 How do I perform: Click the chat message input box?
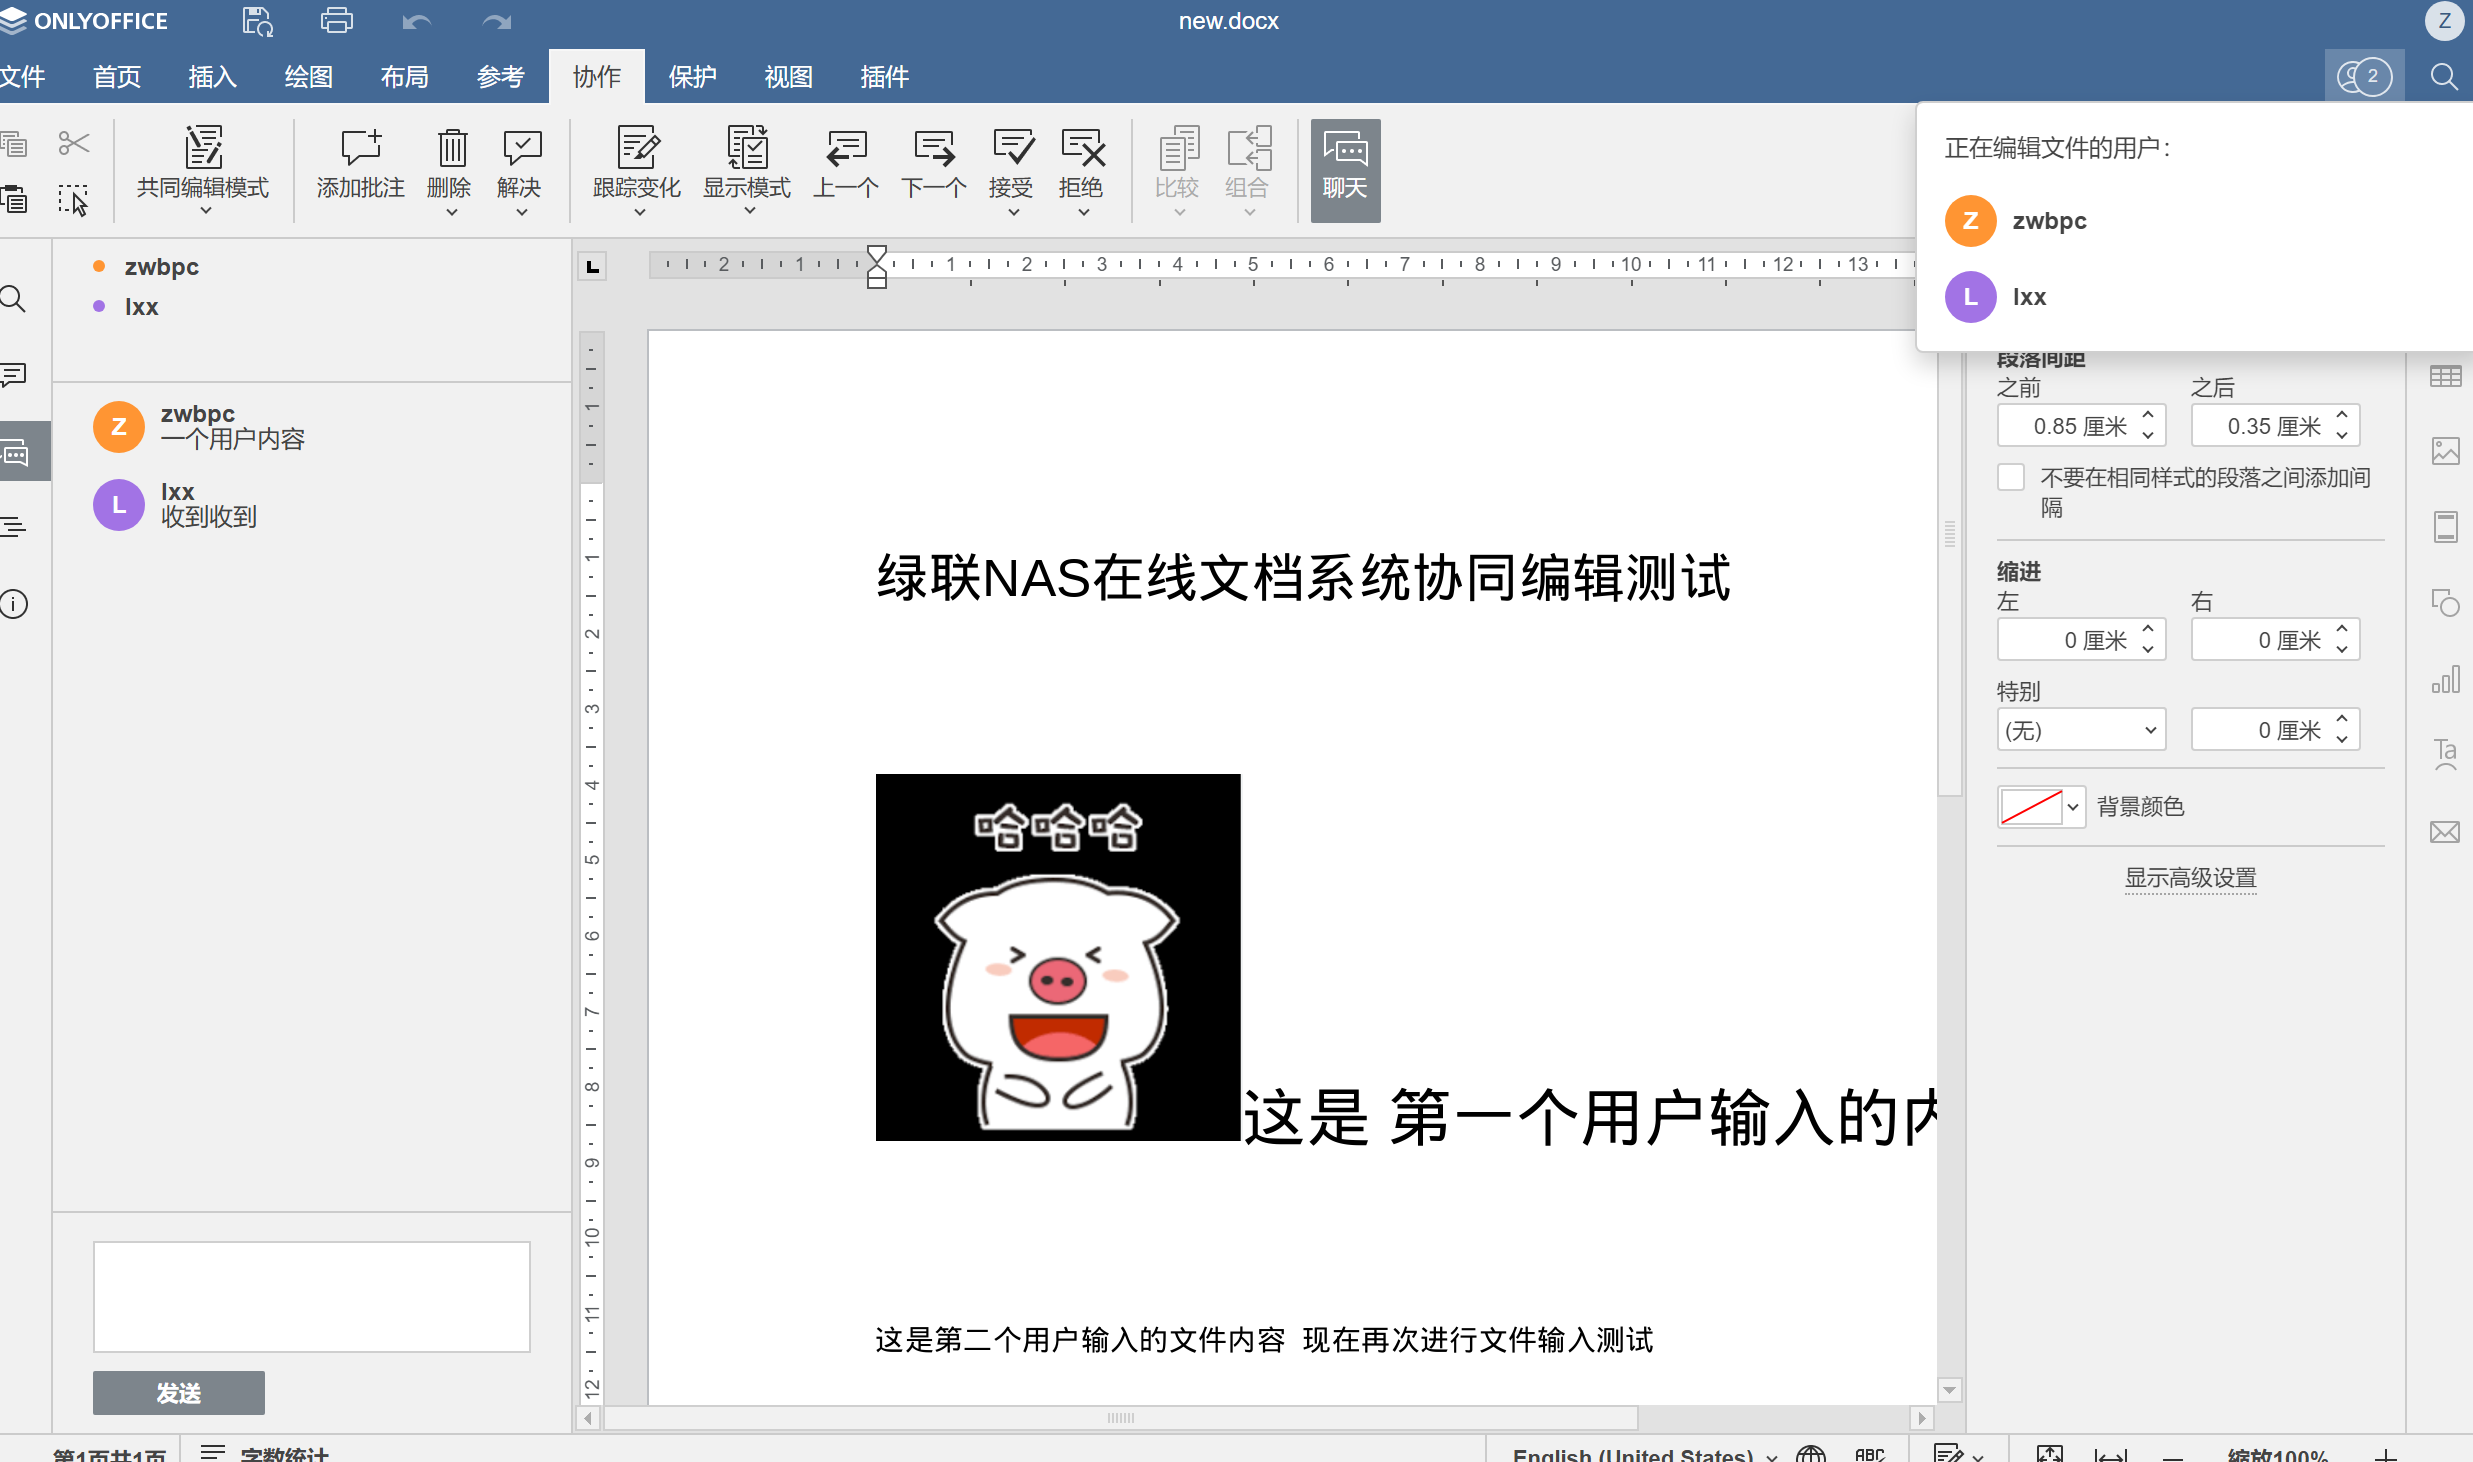[312, 1297]
